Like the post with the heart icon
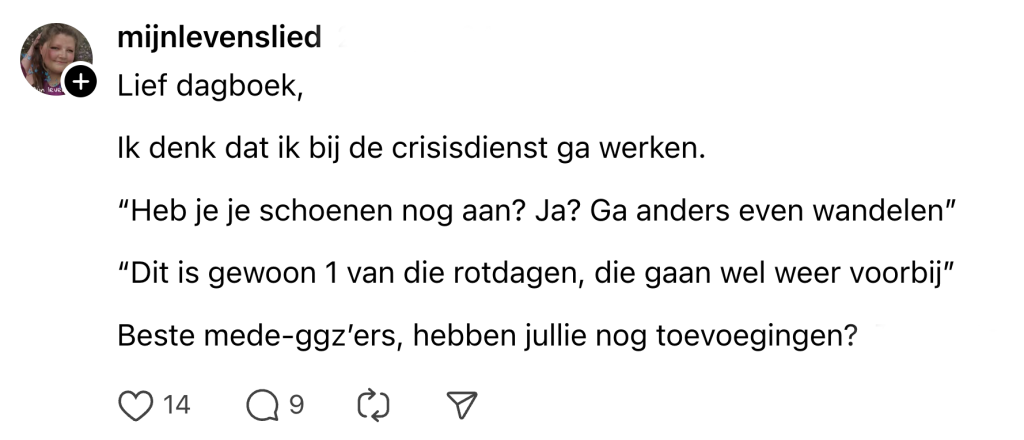Viewport: 1024px width, 440px height. point(133,404)
